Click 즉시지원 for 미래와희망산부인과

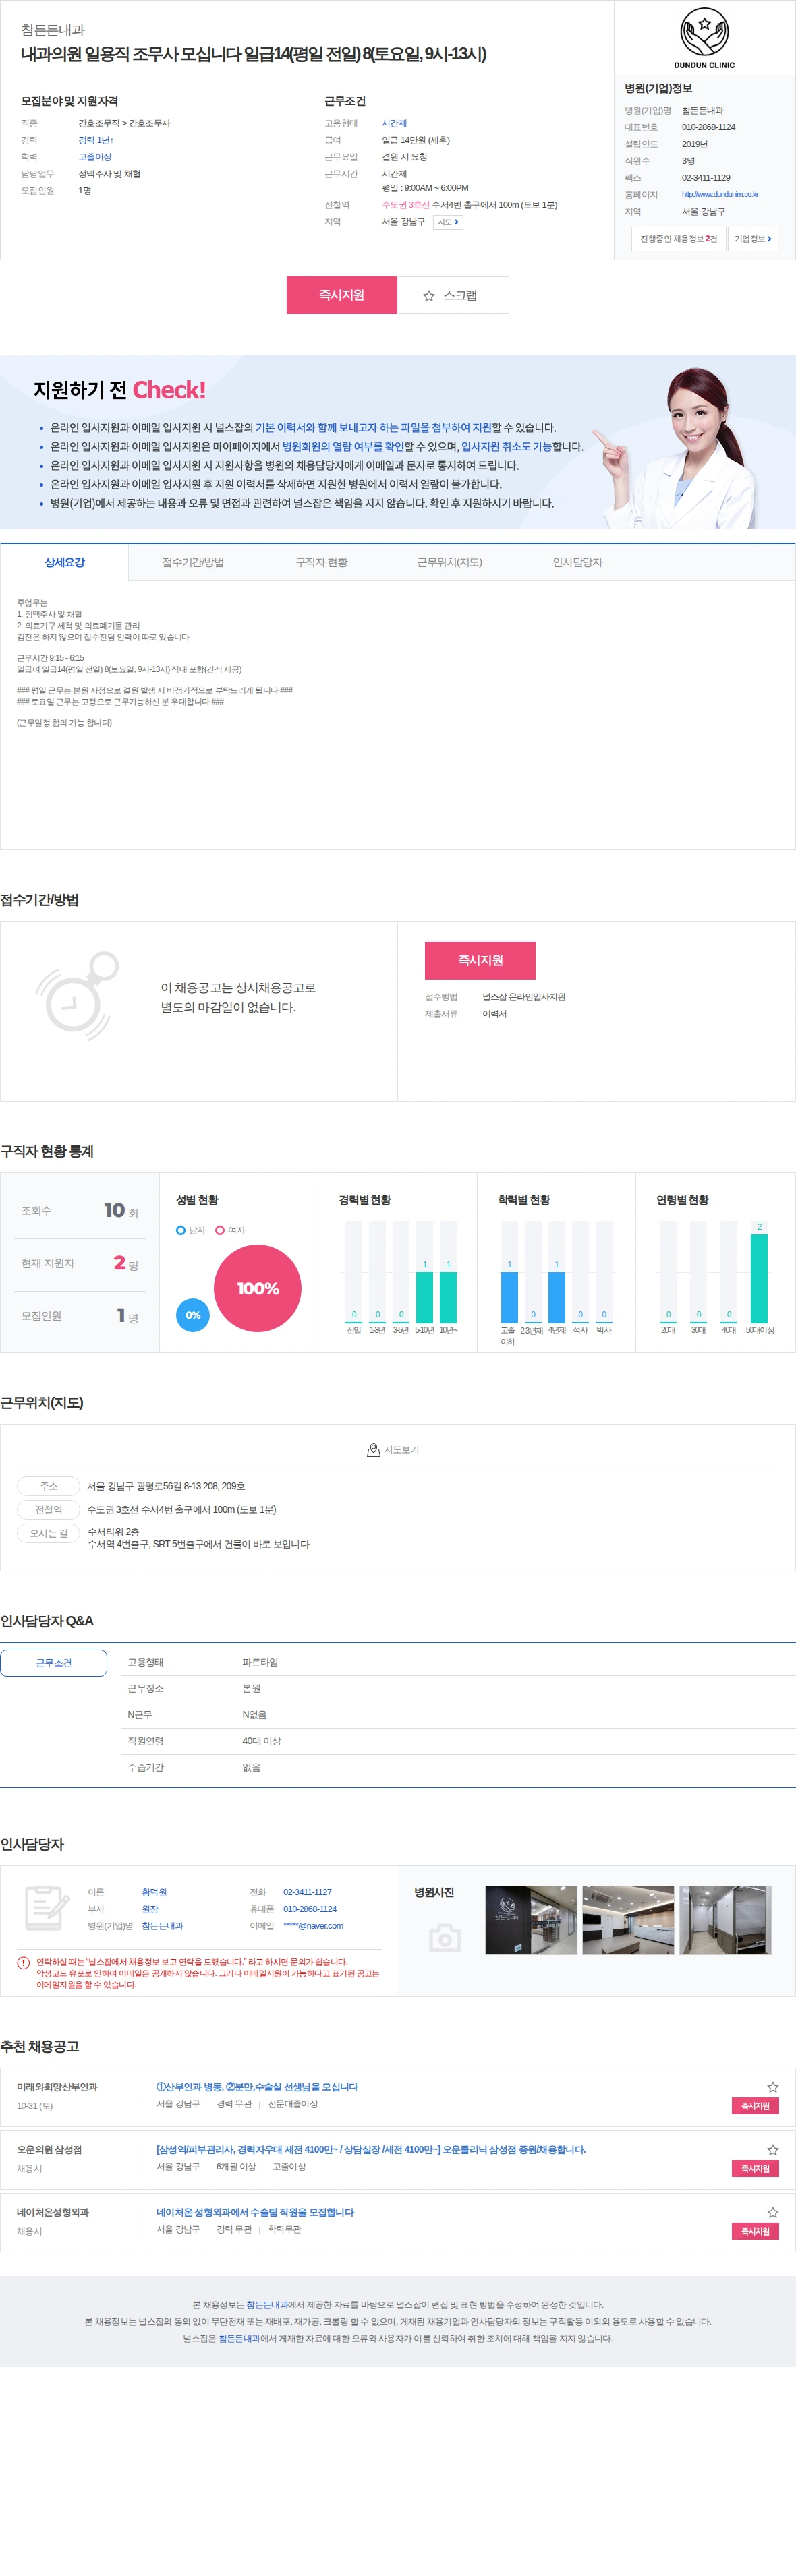(x=755, y=2106)
